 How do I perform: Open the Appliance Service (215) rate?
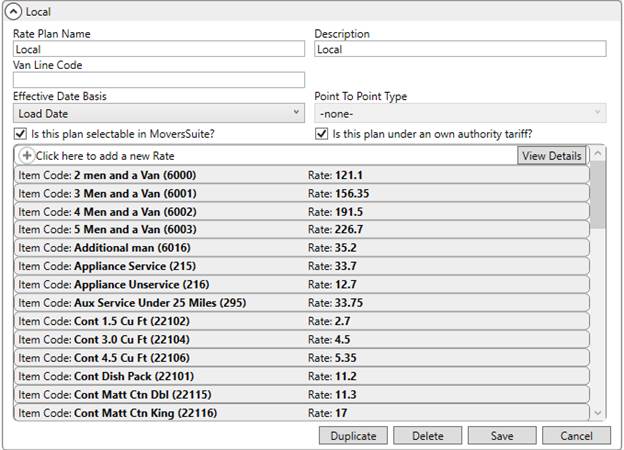(300, 266)
